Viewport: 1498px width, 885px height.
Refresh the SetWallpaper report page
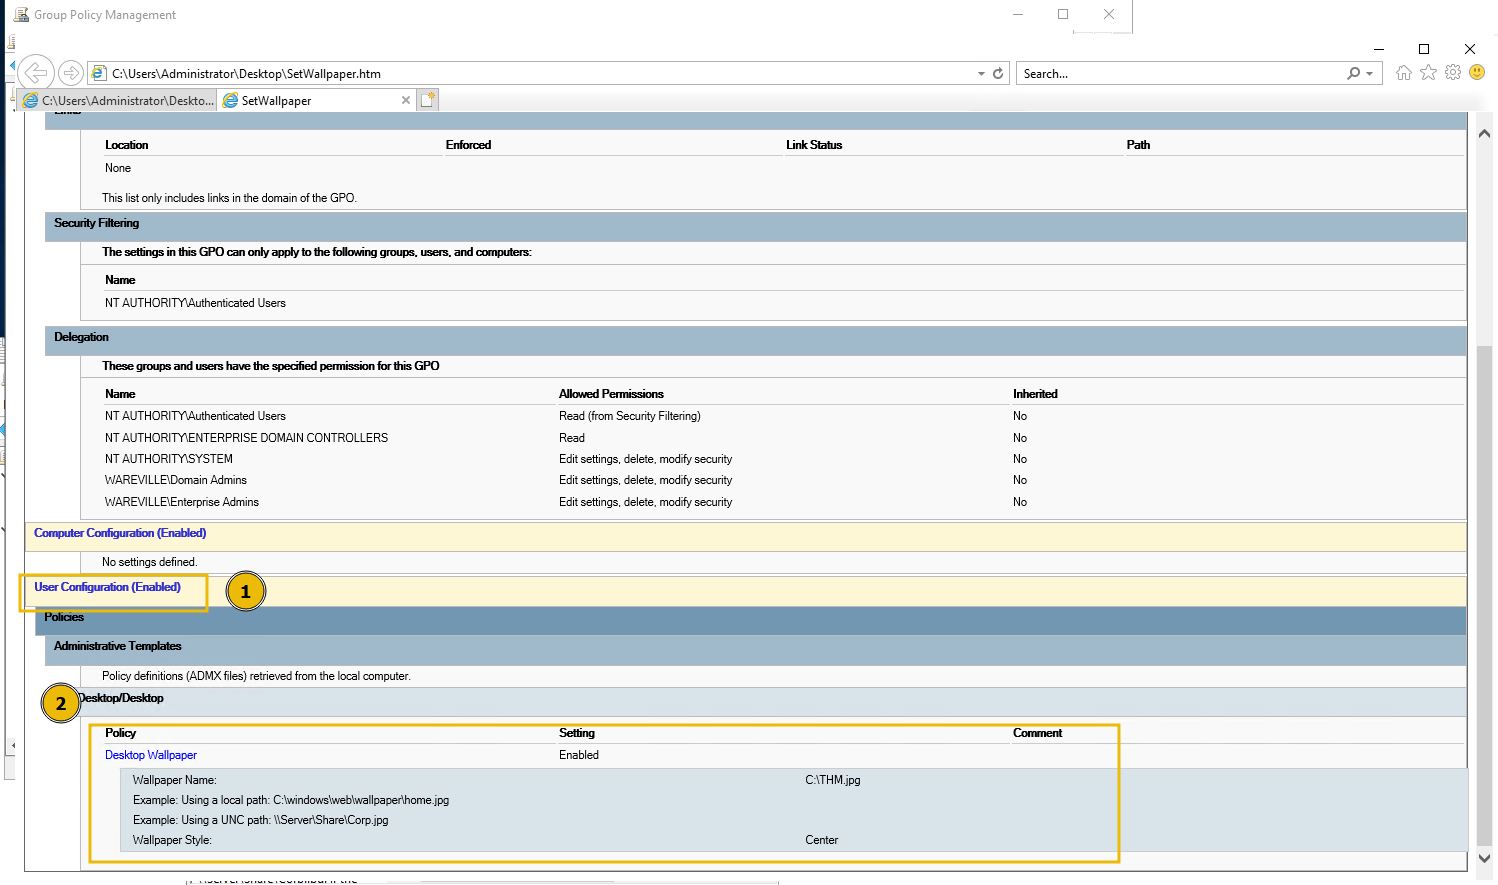pos(997,73)
